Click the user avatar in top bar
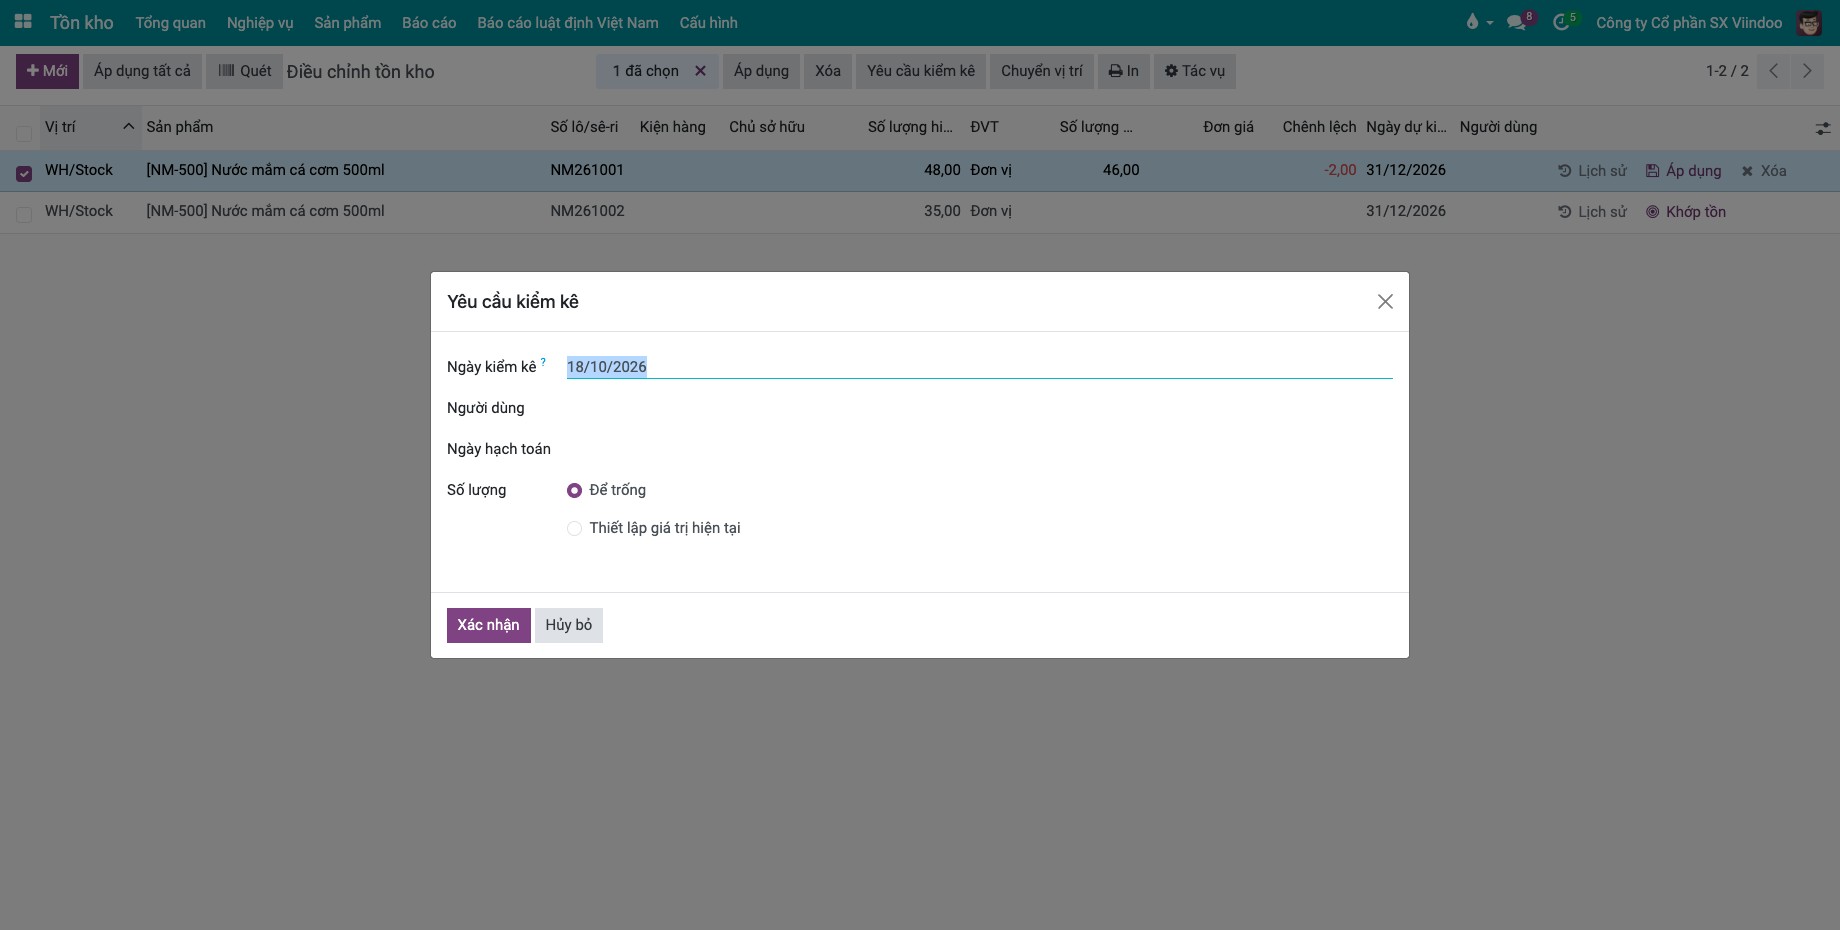The image size is (1840, 930). click(1808, 22)
